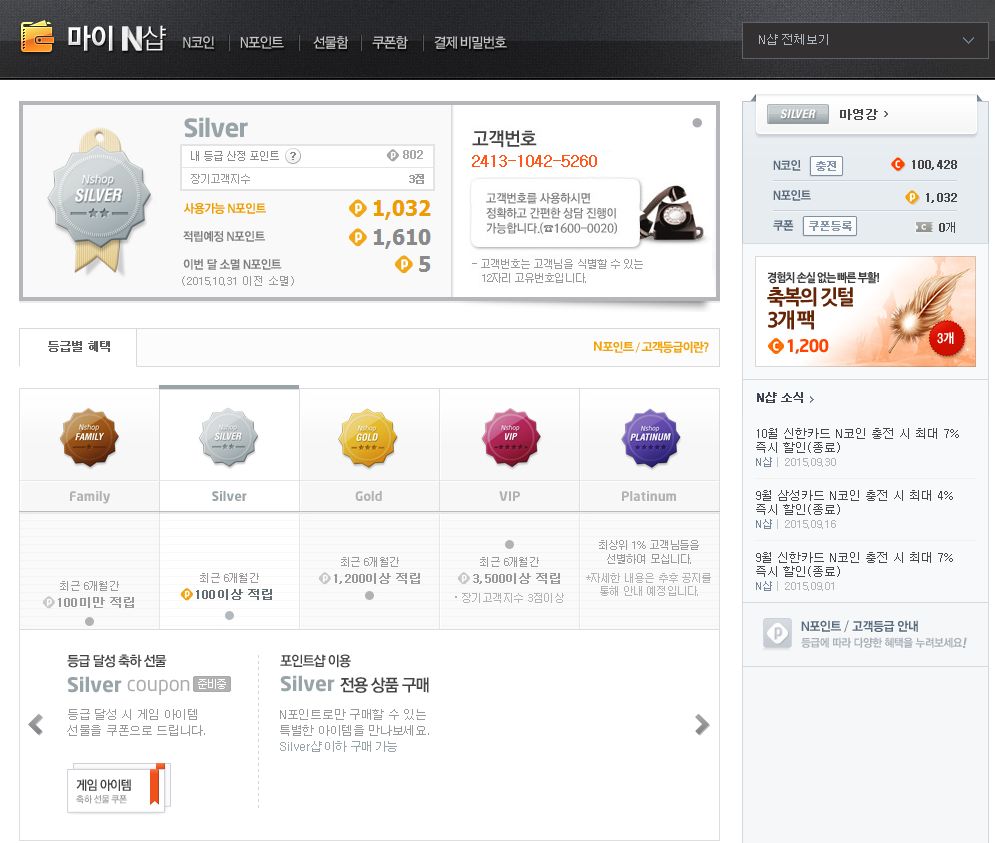The image size is (995, 843).
Task: Open the N포인트/고객등급이란? link
Action: [x=650, y=348]
